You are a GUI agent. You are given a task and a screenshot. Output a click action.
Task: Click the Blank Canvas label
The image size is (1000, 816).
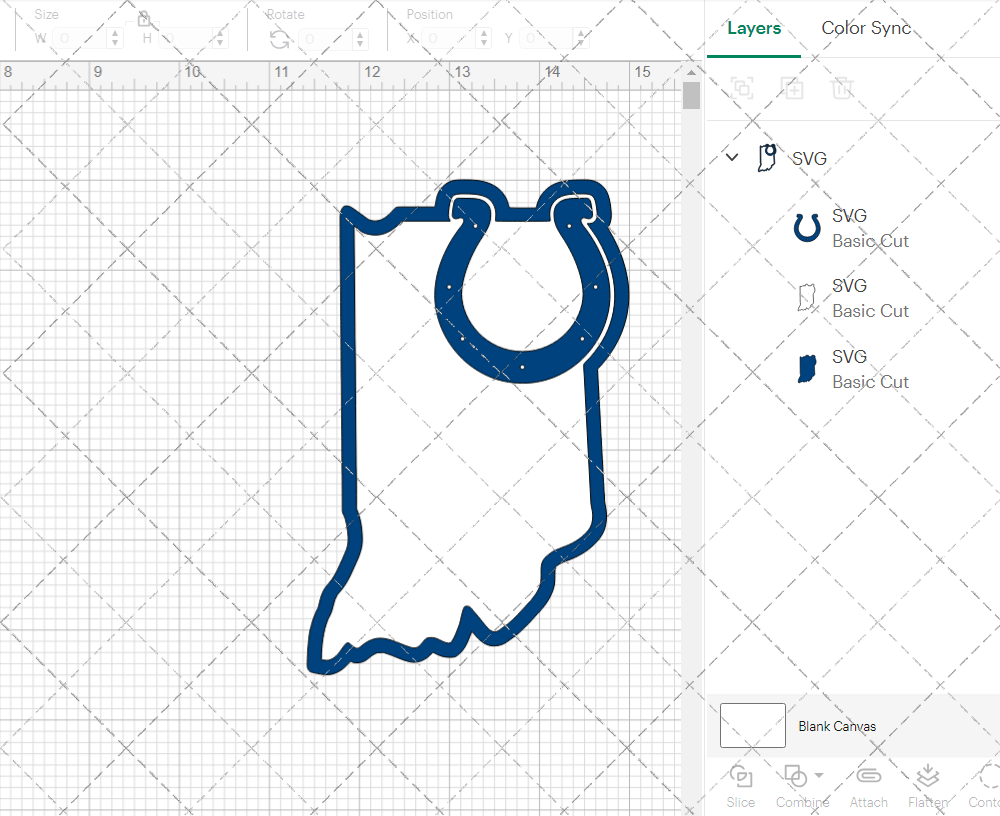point(837,726)
